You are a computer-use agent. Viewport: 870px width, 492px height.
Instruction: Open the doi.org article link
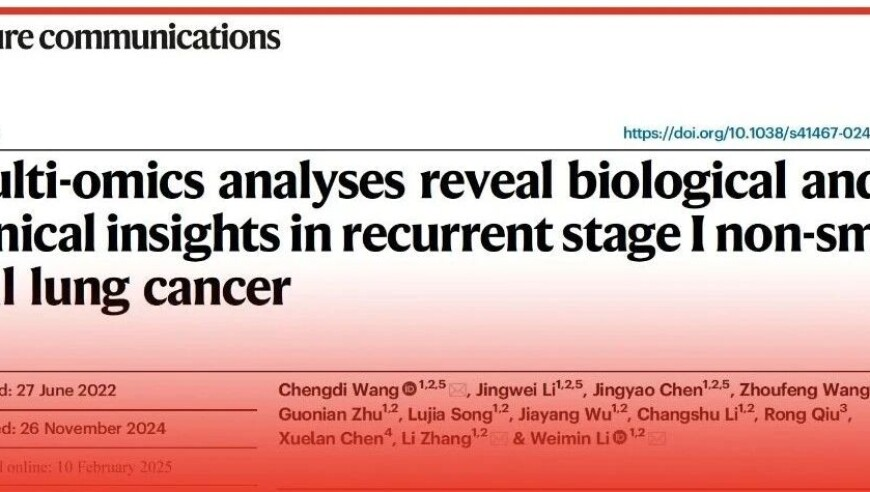(x=746, y=133)
